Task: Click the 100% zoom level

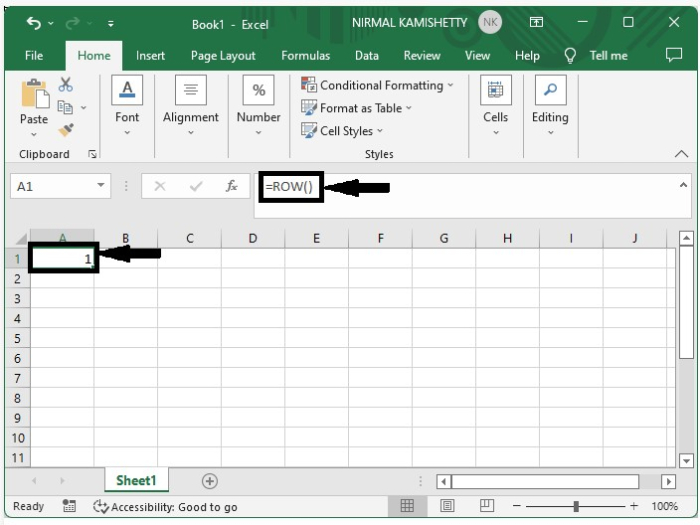Action: [x=664, y=506]
